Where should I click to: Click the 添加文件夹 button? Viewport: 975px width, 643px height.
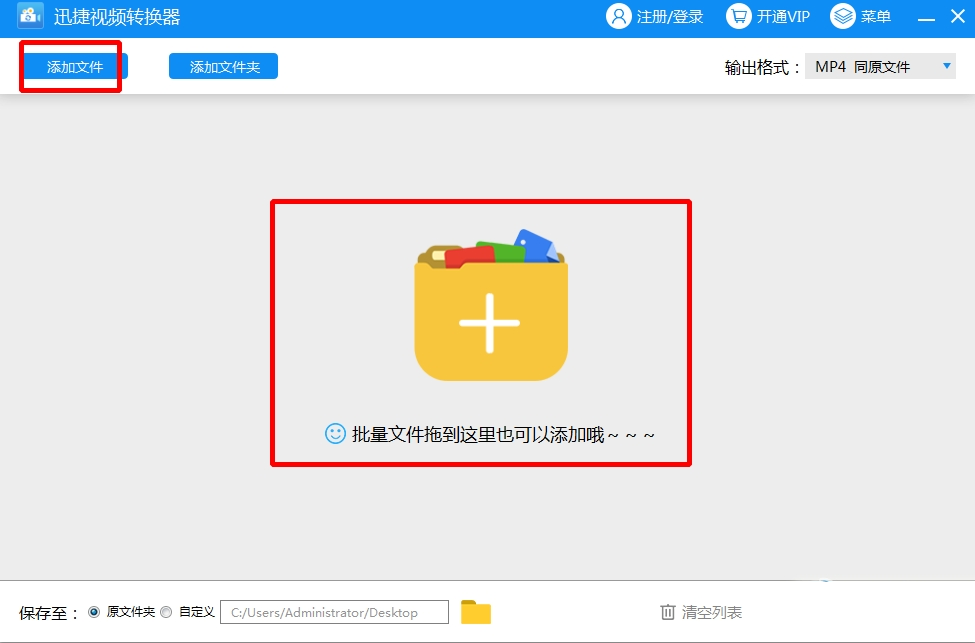(223, 65)
